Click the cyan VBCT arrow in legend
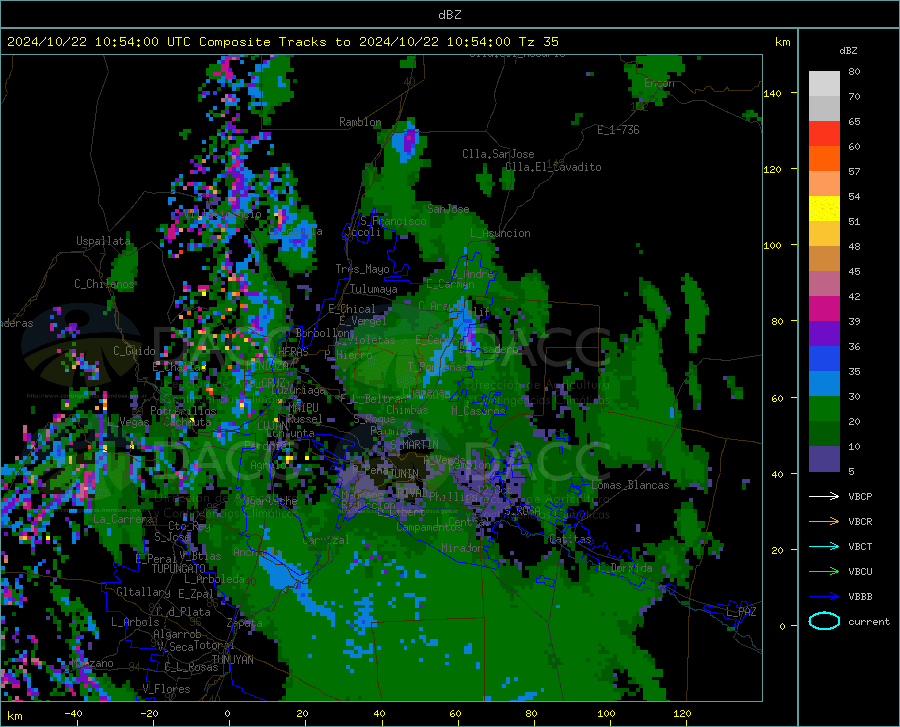Screen dimensions: 900x727 tap(824, 546)
